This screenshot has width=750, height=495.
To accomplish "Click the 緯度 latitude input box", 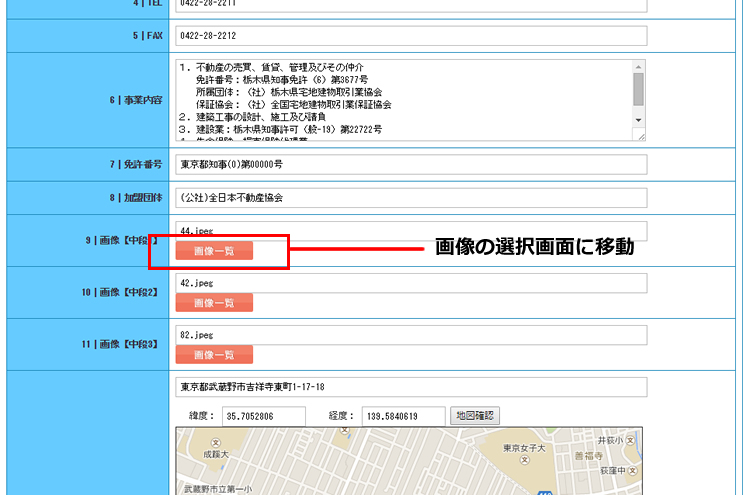I will coord(264,416).
